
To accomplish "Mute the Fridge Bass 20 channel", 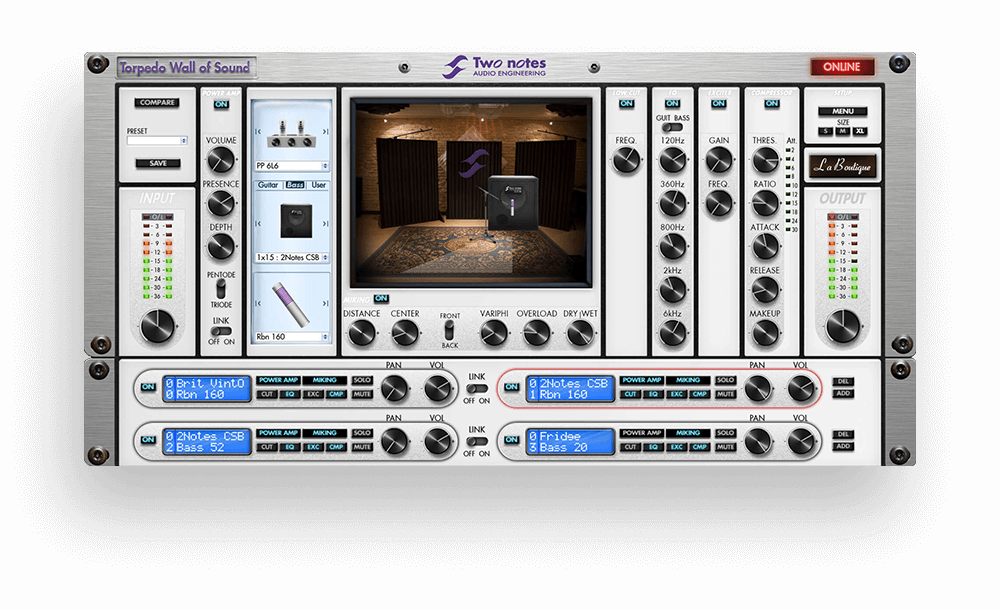I will pos(726,447).
